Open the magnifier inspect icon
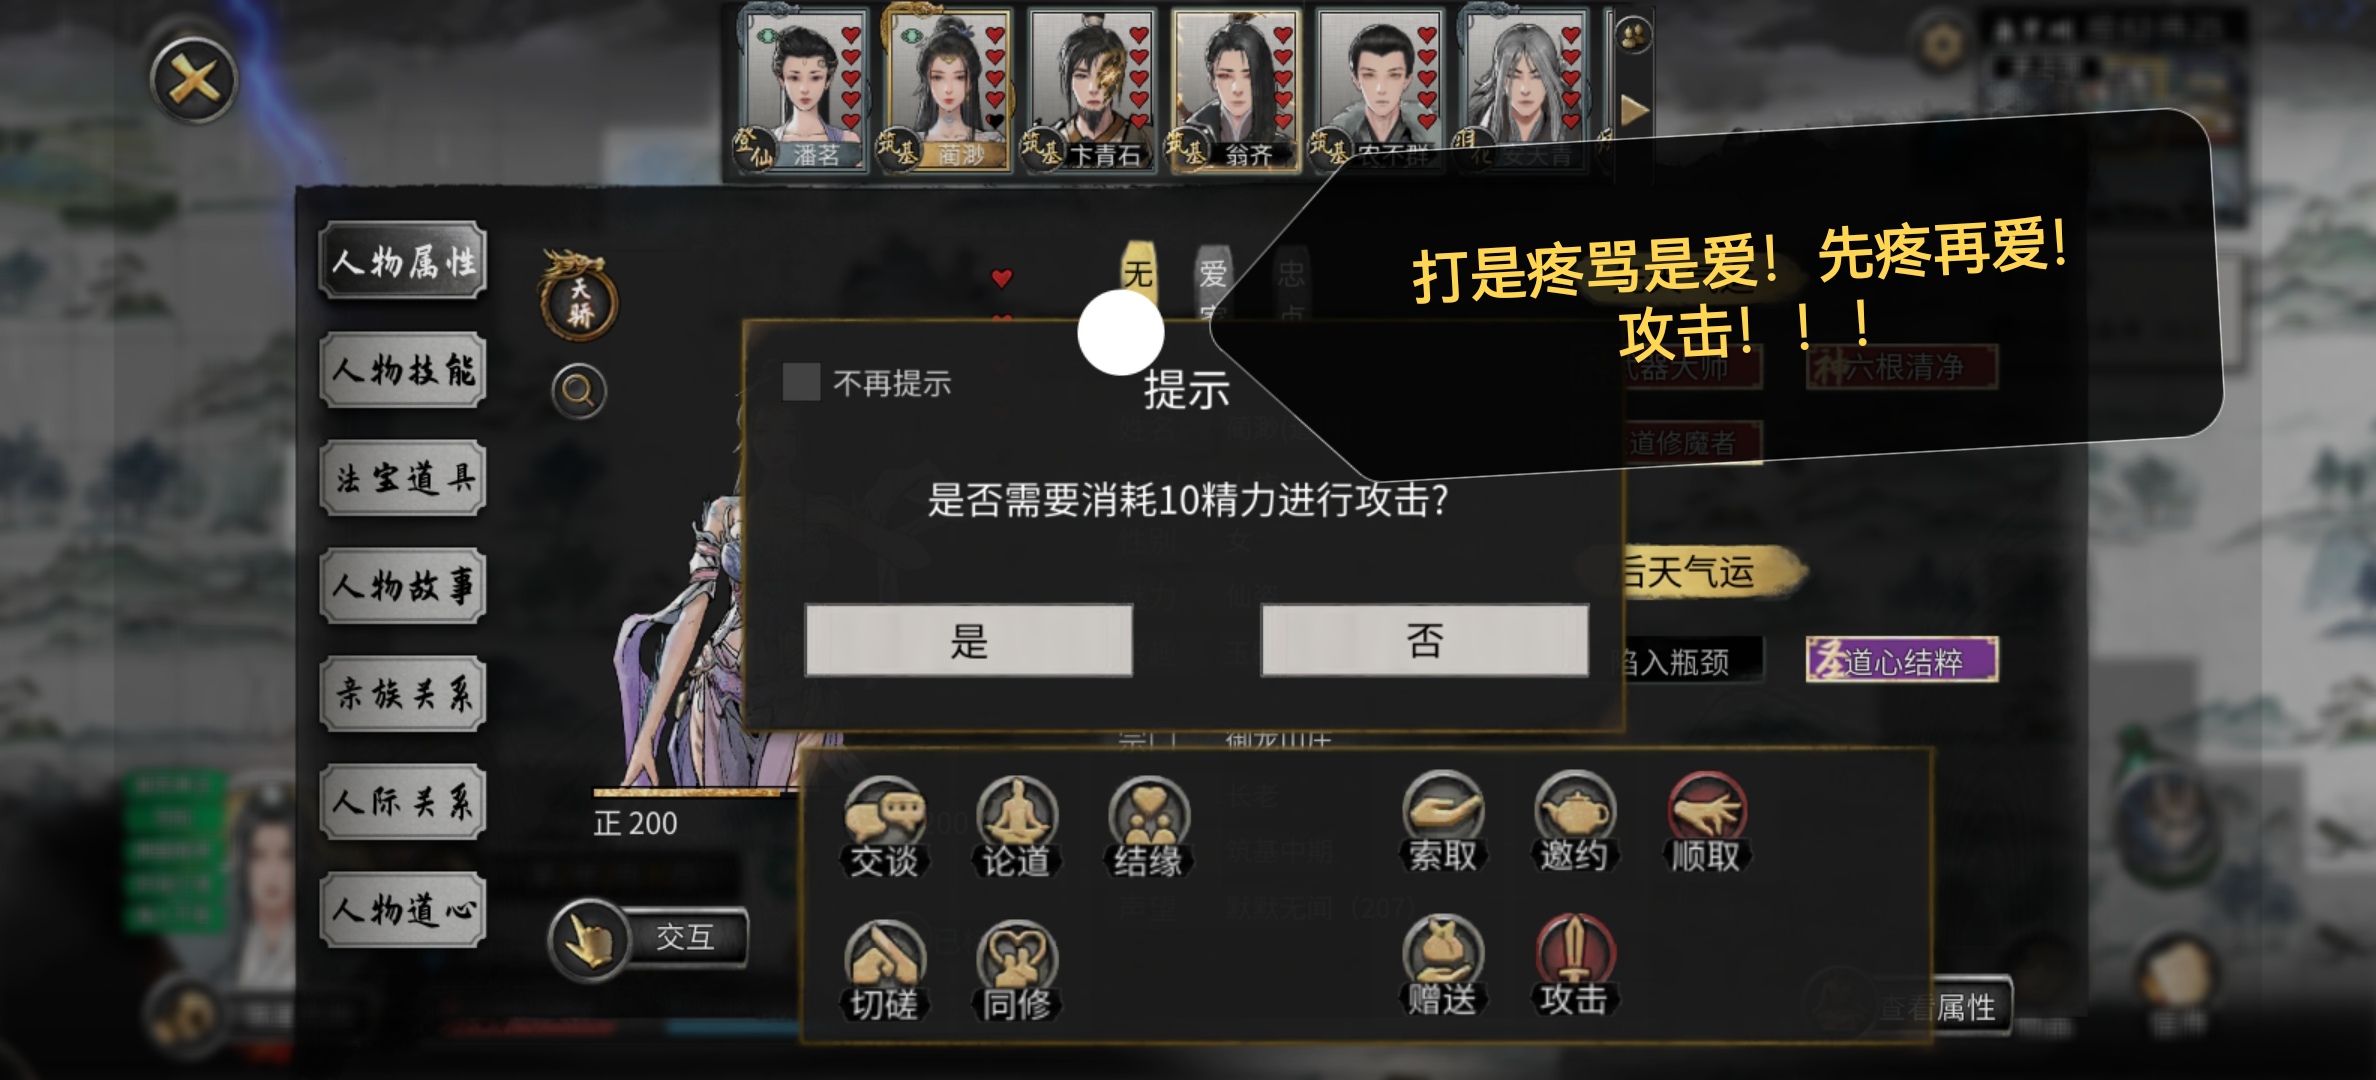The image size is (2376, 1080). (x=579, y=391)
